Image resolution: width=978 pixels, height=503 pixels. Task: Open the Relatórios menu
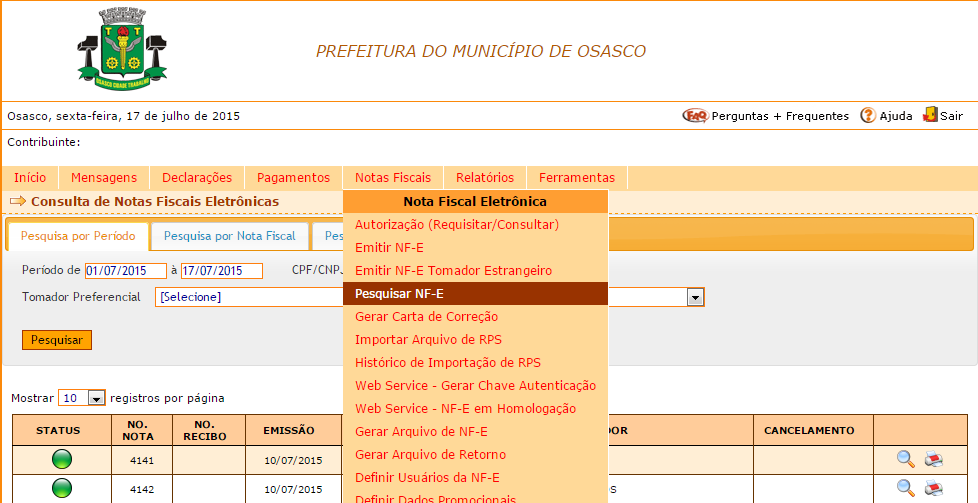(x=484, y=178)
